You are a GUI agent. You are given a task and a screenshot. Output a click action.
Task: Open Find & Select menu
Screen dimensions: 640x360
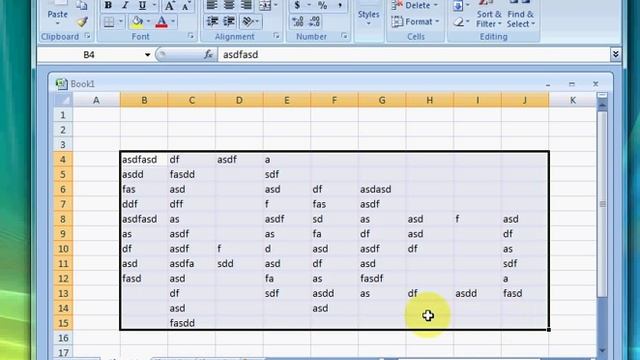coord(520,17)
